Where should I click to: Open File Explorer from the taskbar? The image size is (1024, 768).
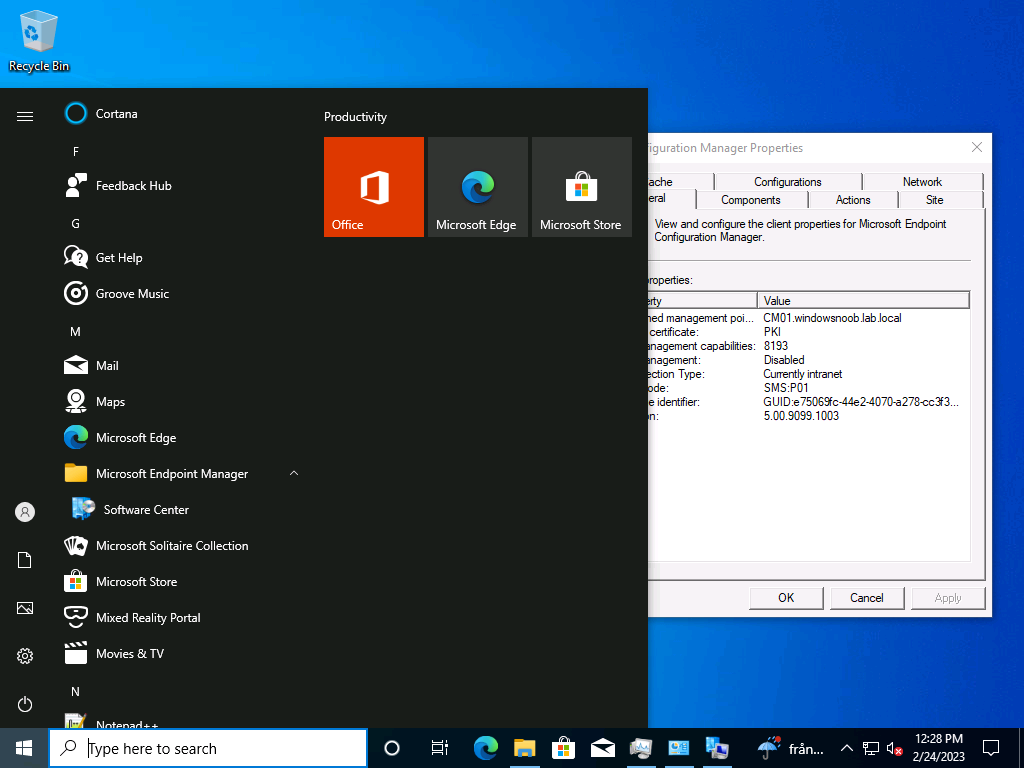[524, 748]
